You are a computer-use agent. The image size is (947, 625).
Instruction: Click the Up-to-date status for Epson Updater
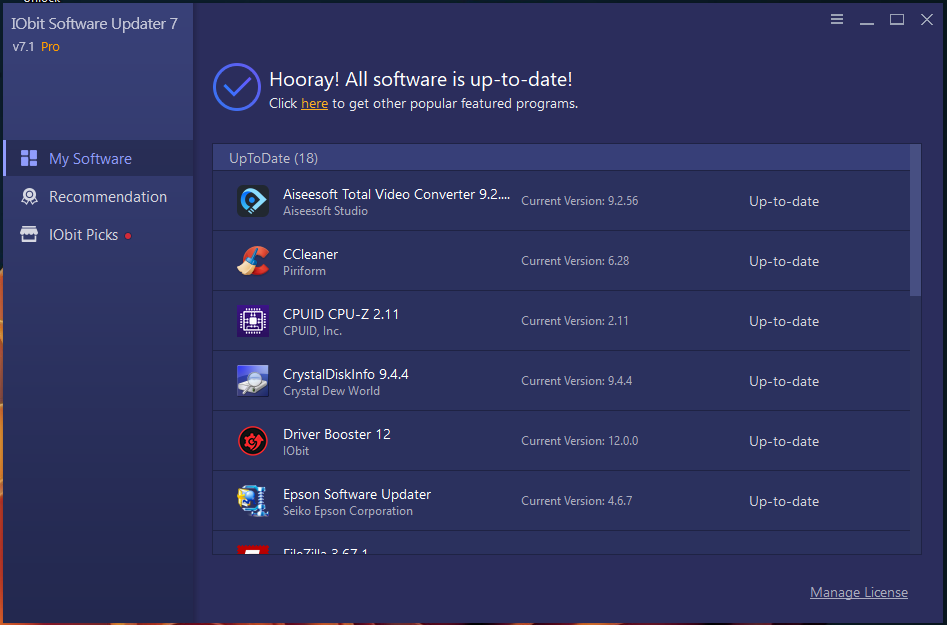coord(784,501)
